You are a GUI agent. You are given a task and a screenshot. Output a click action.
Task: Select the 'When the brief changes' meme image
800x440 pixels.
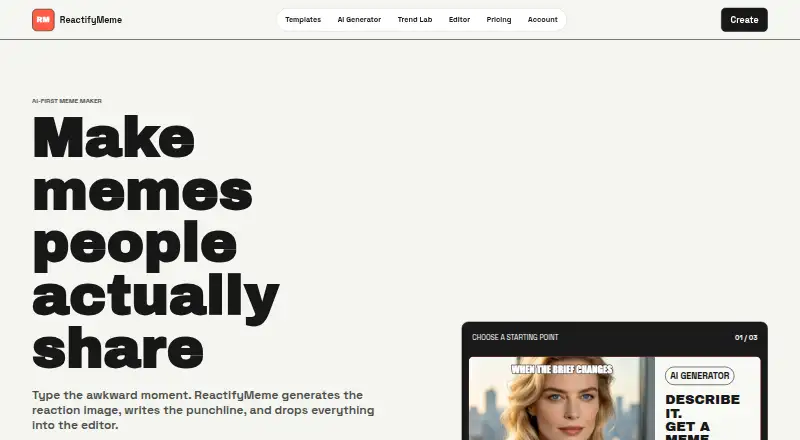[562, 398]
